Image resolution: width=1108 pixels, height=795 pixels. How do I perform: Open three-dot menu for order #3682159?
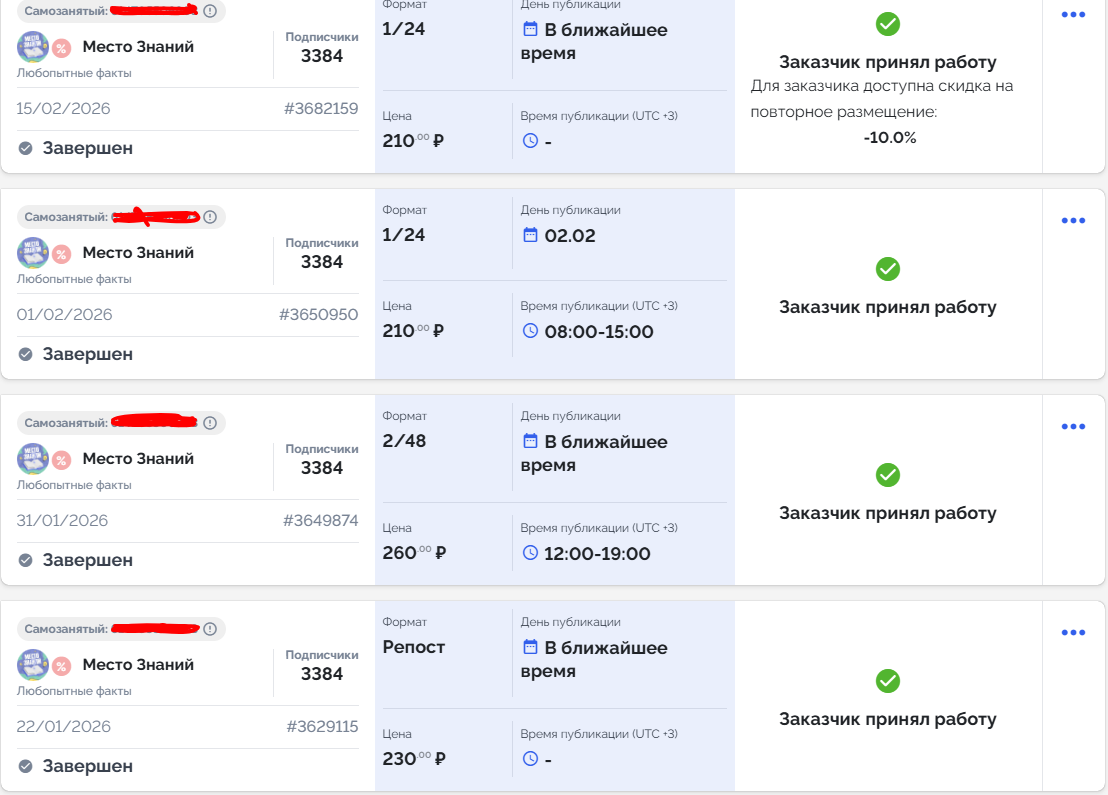click(x=1073, y=15)
